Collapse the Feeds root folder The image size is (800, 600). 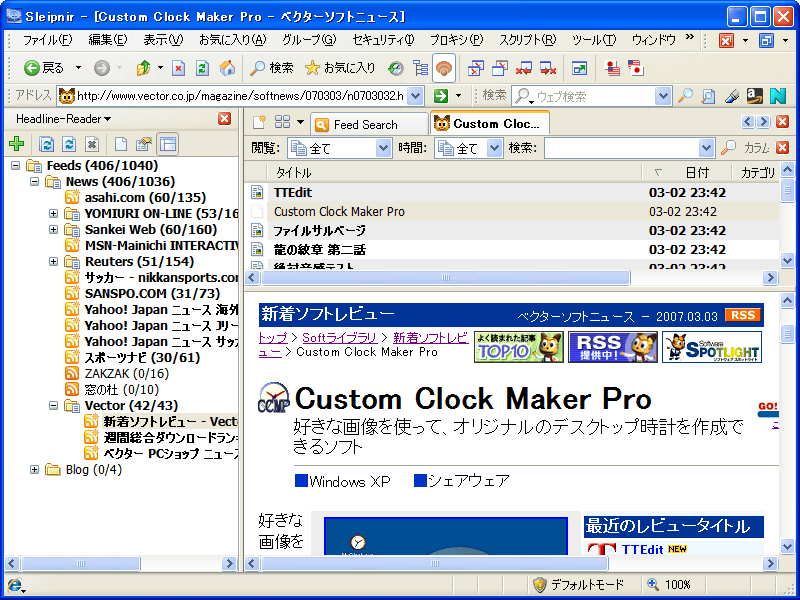click(15, 165)
